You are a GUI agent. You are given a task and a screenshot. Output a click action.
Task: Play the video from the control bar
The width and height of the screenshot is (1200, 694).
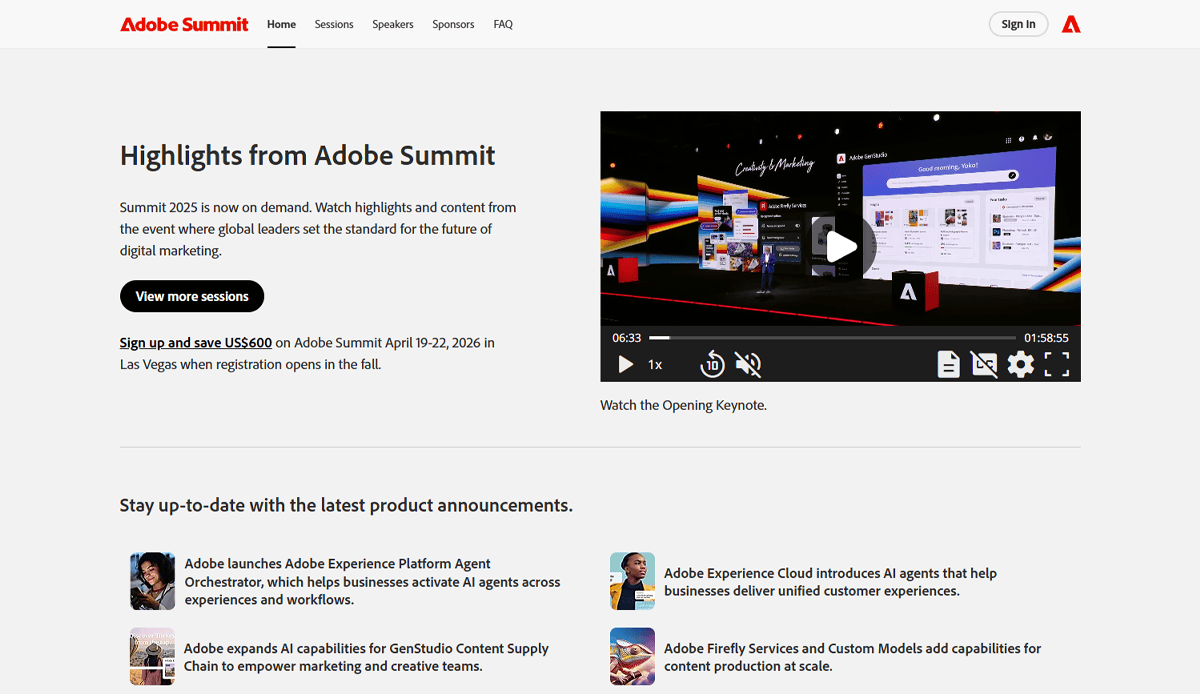click(625, 364)
